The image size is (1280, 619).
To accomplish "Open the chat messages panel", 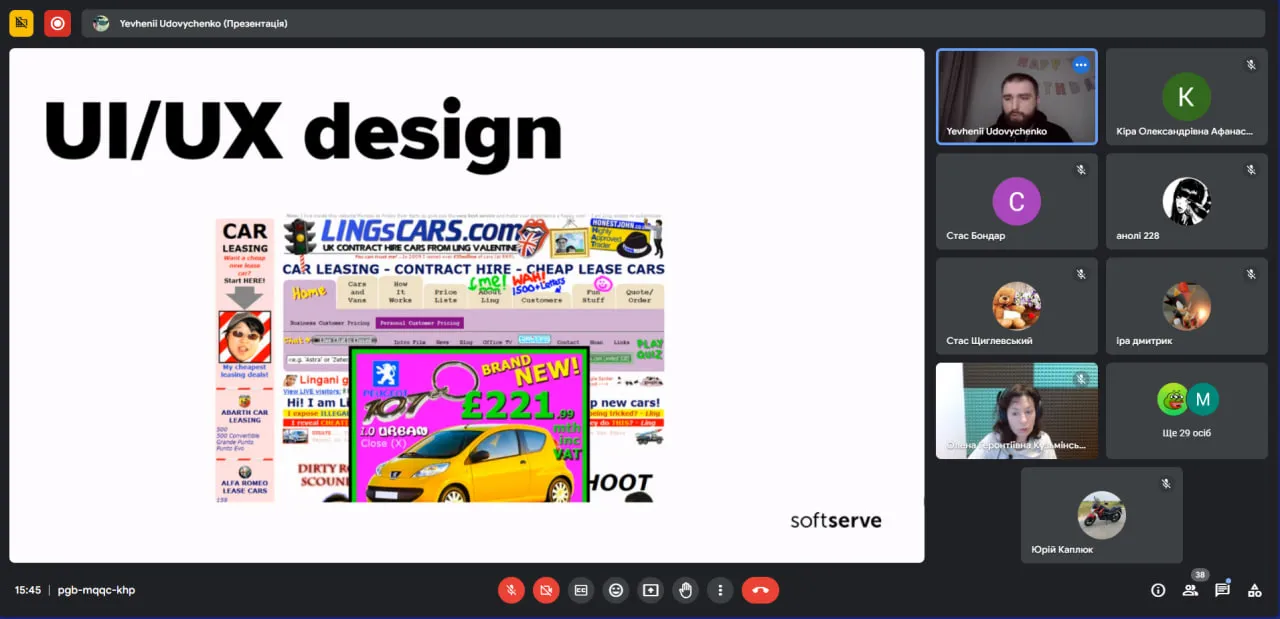I will point(1222,590).
